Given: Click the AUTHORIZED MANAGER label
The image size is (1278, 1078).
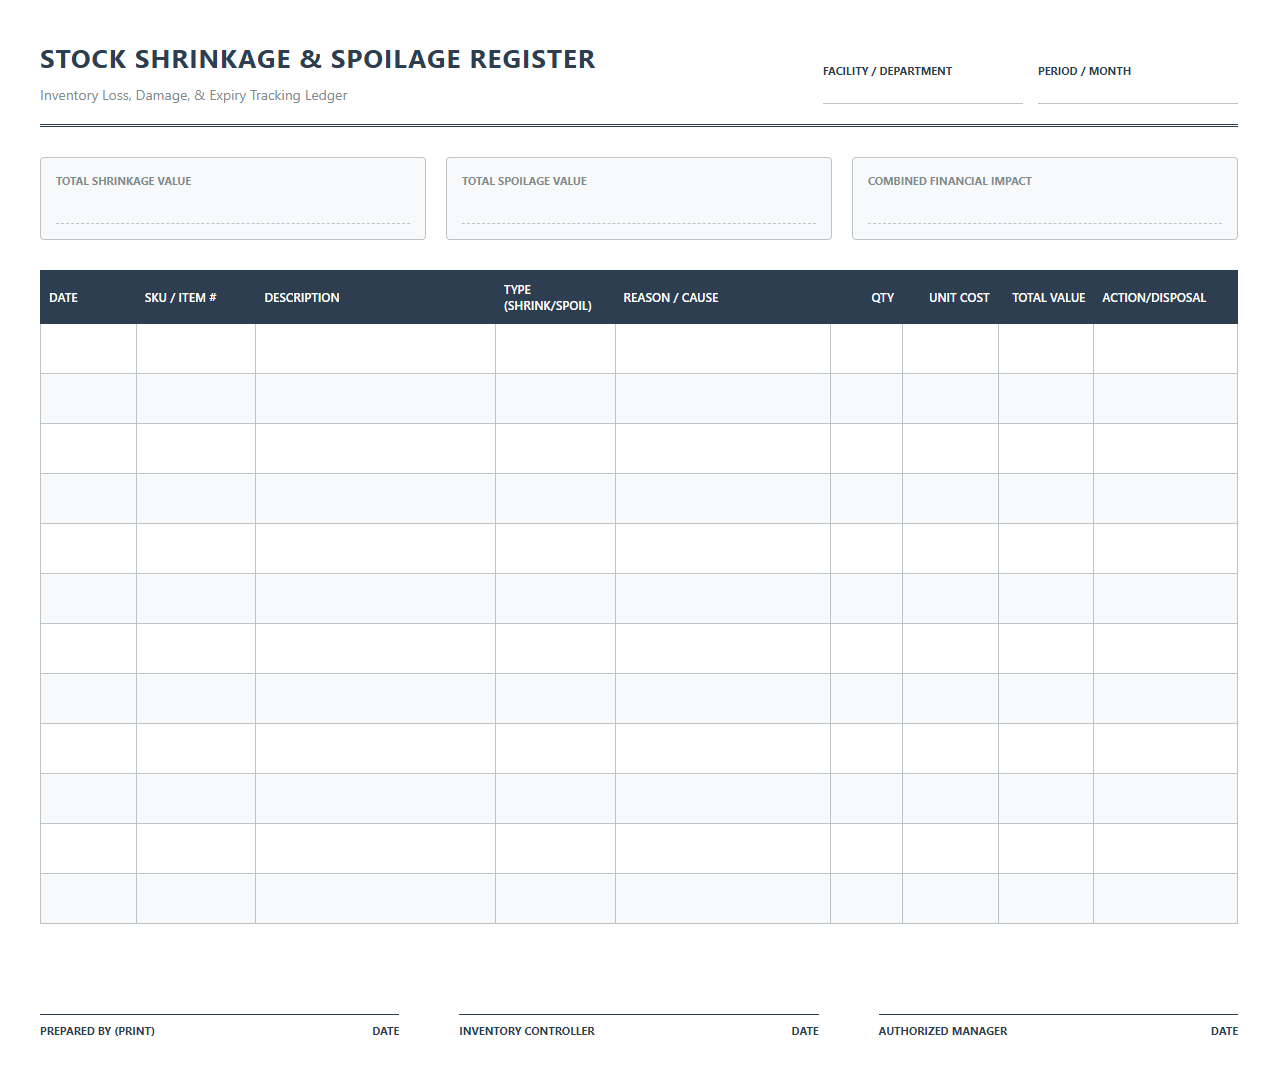Looking at the screenshot, I should click(x=943, y=1031).
